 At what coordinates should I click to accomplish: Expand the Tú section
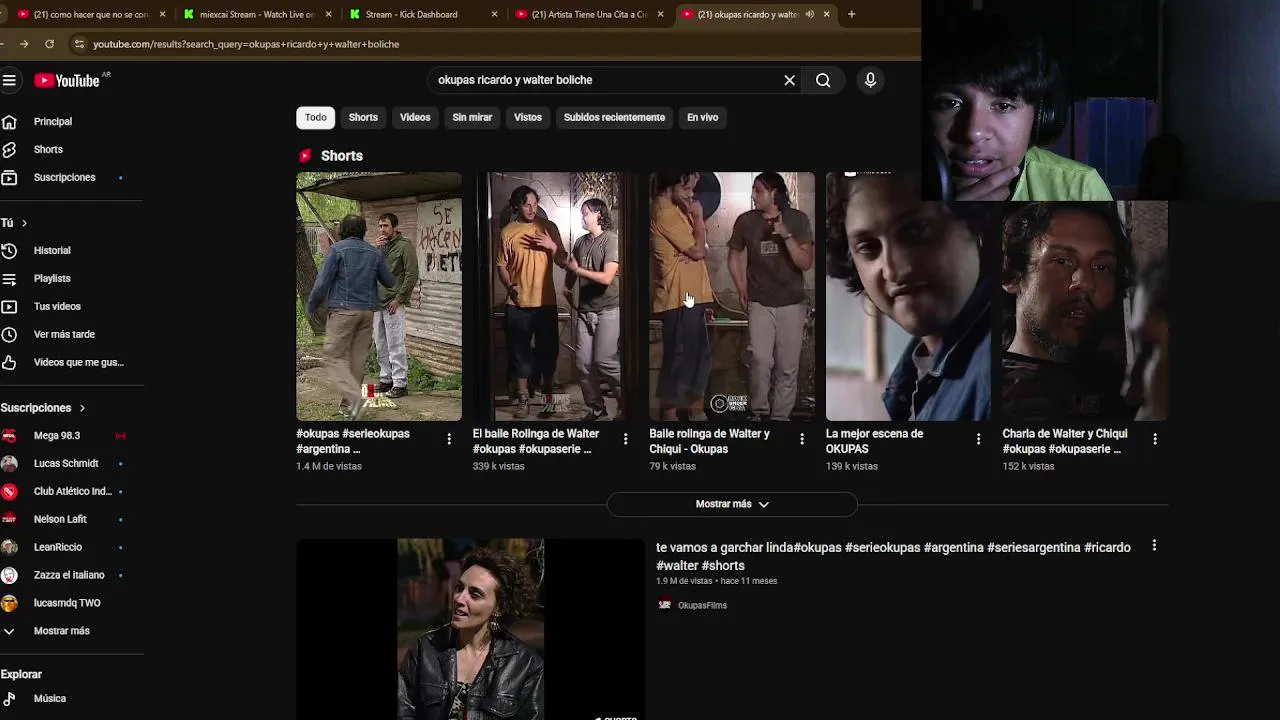[14, 223]
